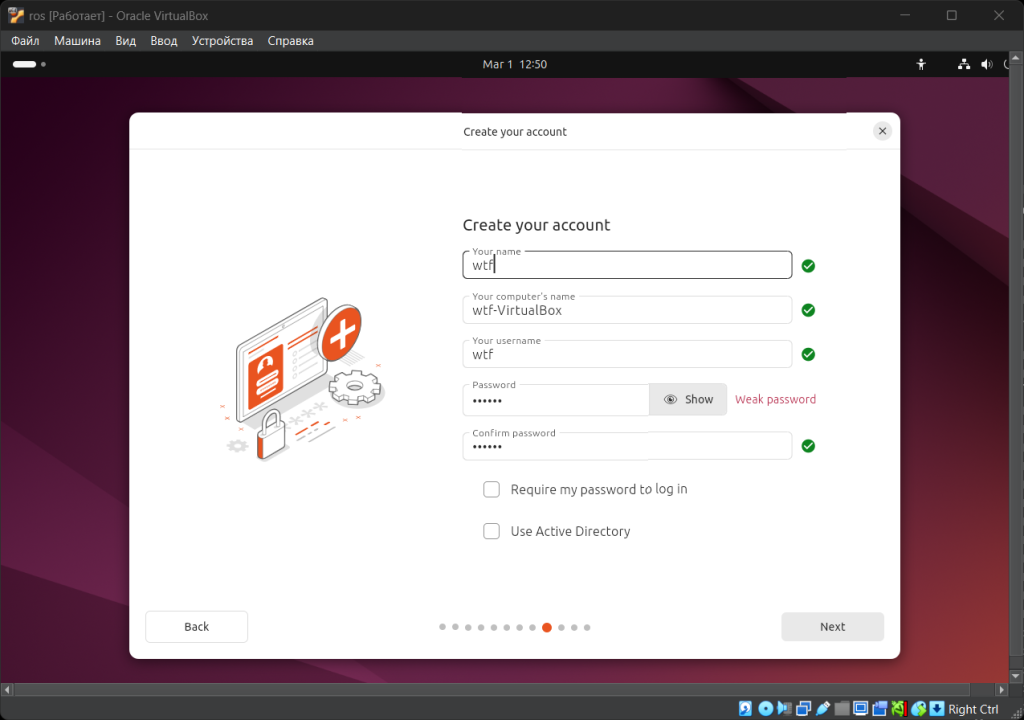Focus the Password field

tap(556, 400)
